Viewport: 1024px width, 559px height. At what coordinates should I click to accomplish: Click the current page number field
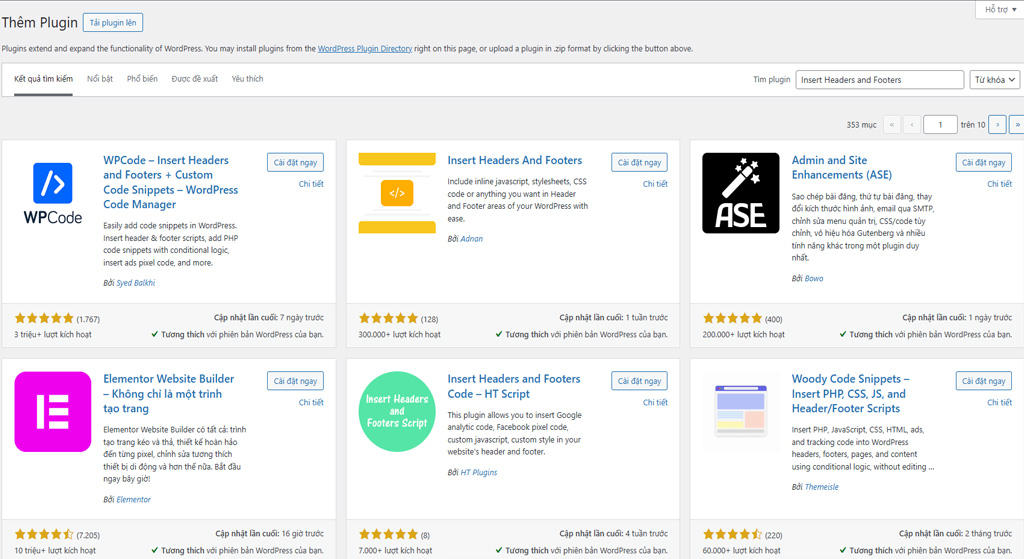point(940,124)
